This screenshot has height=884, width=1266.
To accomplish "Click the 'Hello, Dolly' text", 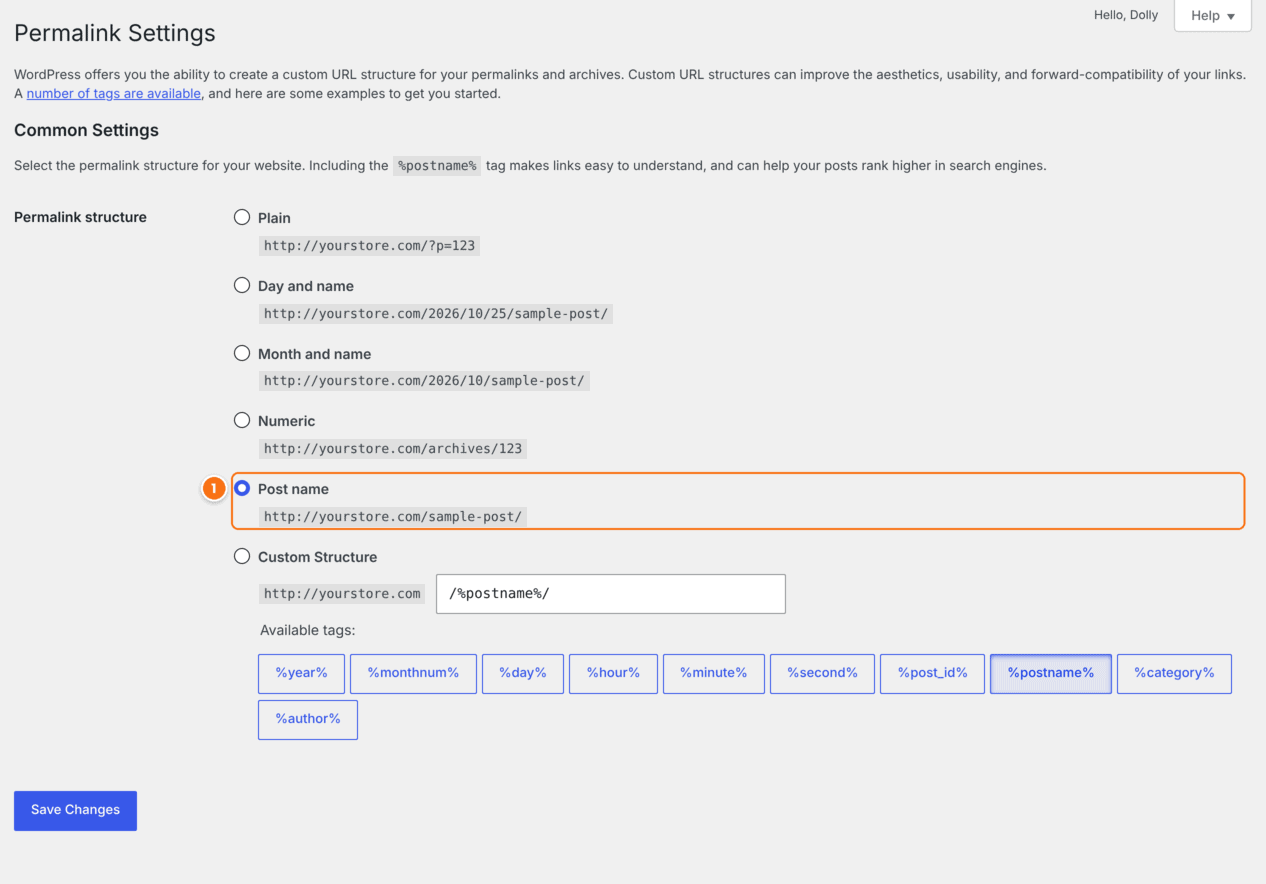I will 1126,15.
